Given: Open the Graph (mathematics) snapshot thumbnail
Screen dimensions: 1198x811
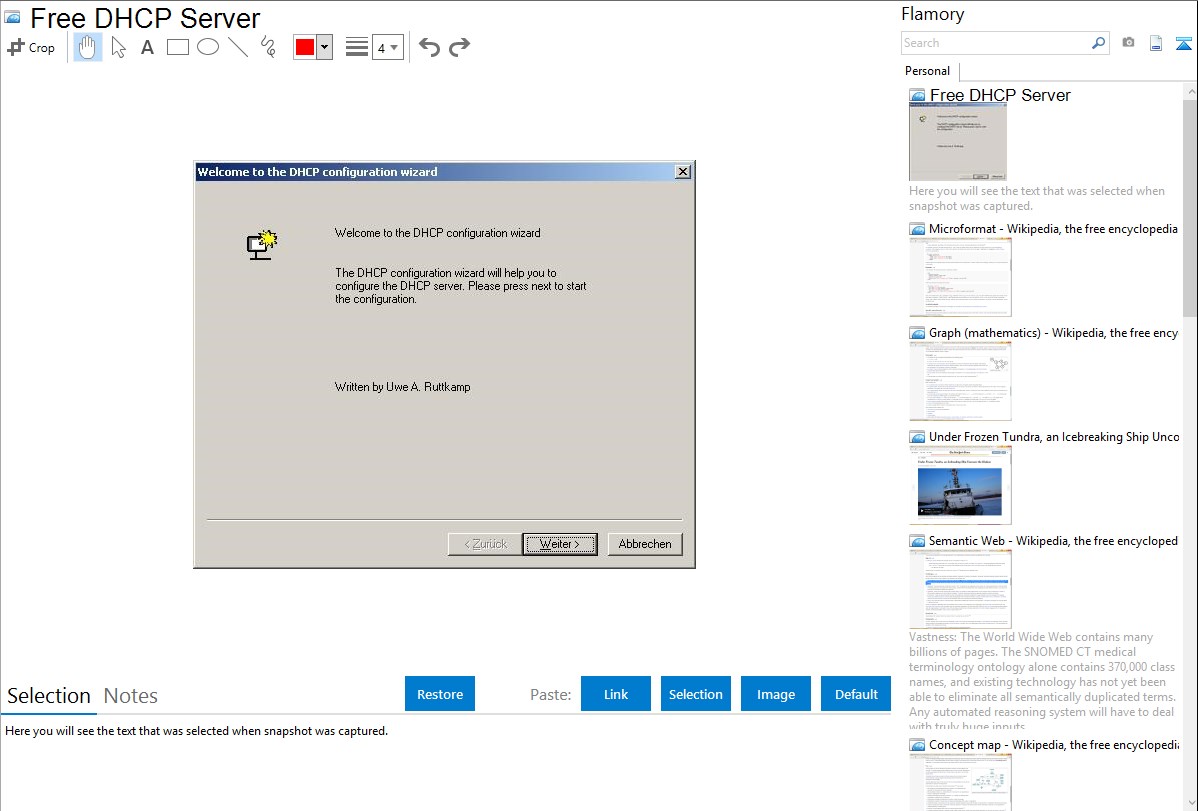Looking at the screenshot, I should [960, 381].
